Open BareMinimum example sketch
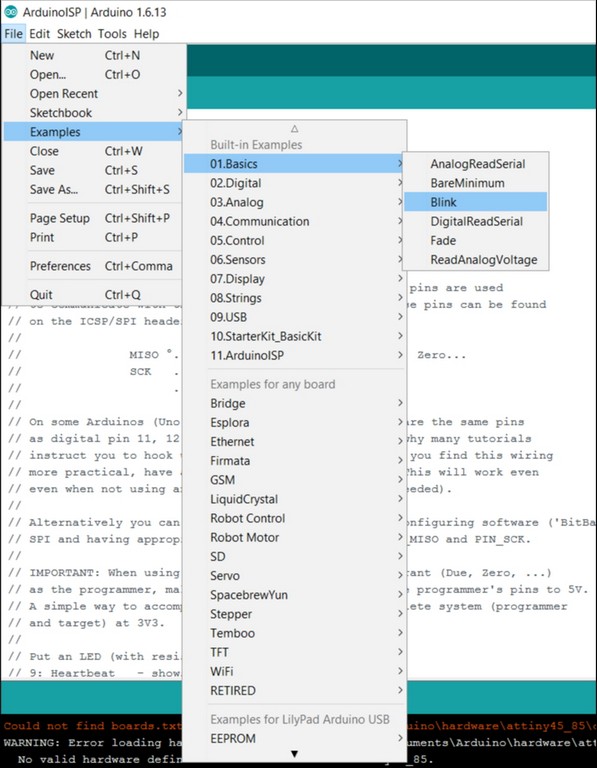This screenshot has width=597, height=768. point(476,183)
